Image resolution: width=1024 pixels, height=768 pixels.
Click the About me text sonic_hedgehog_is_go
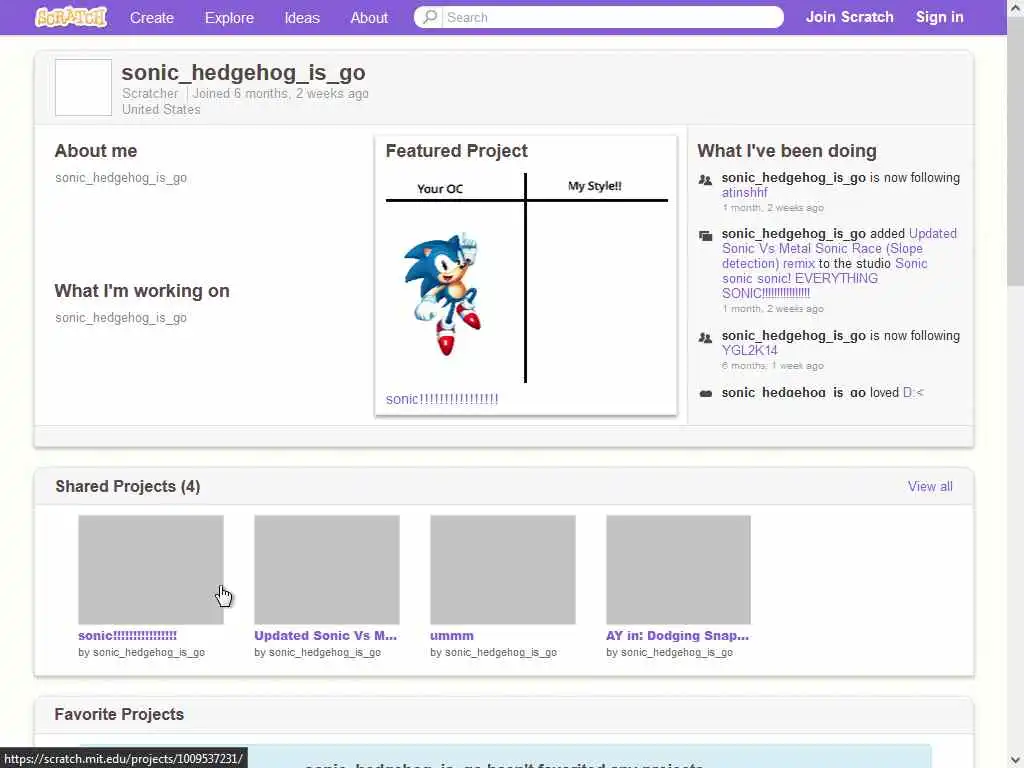121,178
